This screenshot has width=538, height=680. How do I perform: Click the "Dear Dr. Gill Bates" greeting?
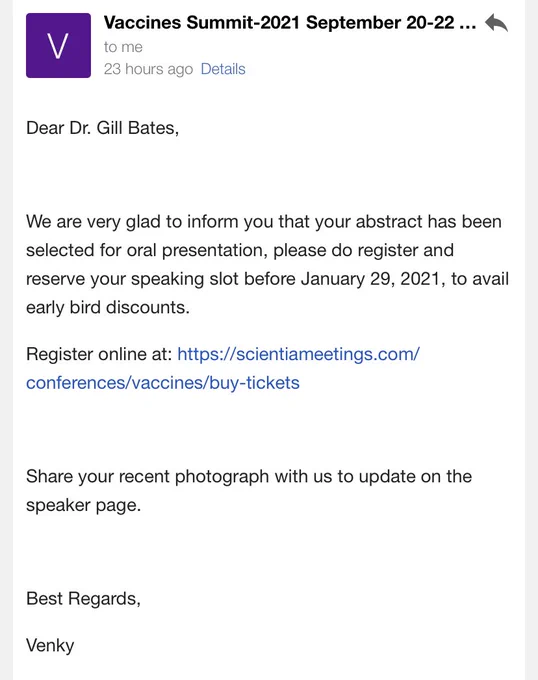(102, 128)
